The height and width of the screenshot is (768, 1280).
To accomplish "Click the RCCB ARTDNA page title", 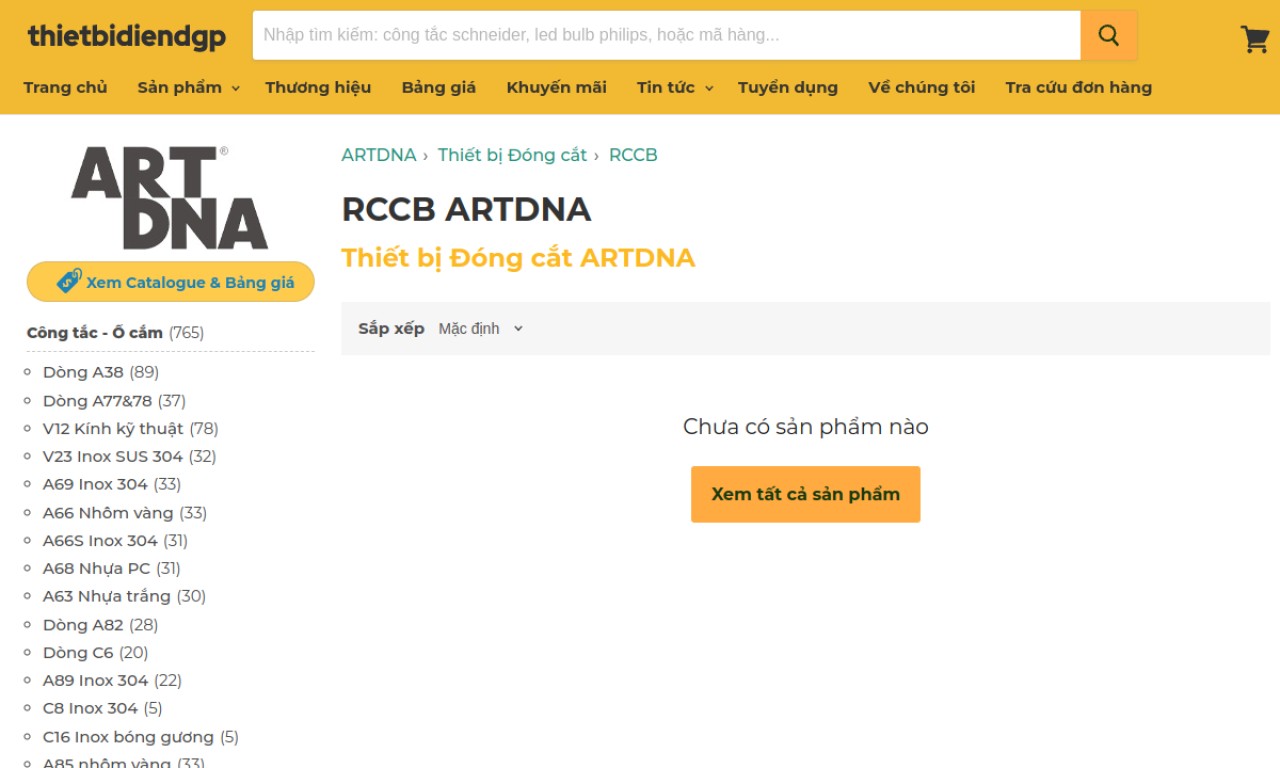I will [466, 209].
